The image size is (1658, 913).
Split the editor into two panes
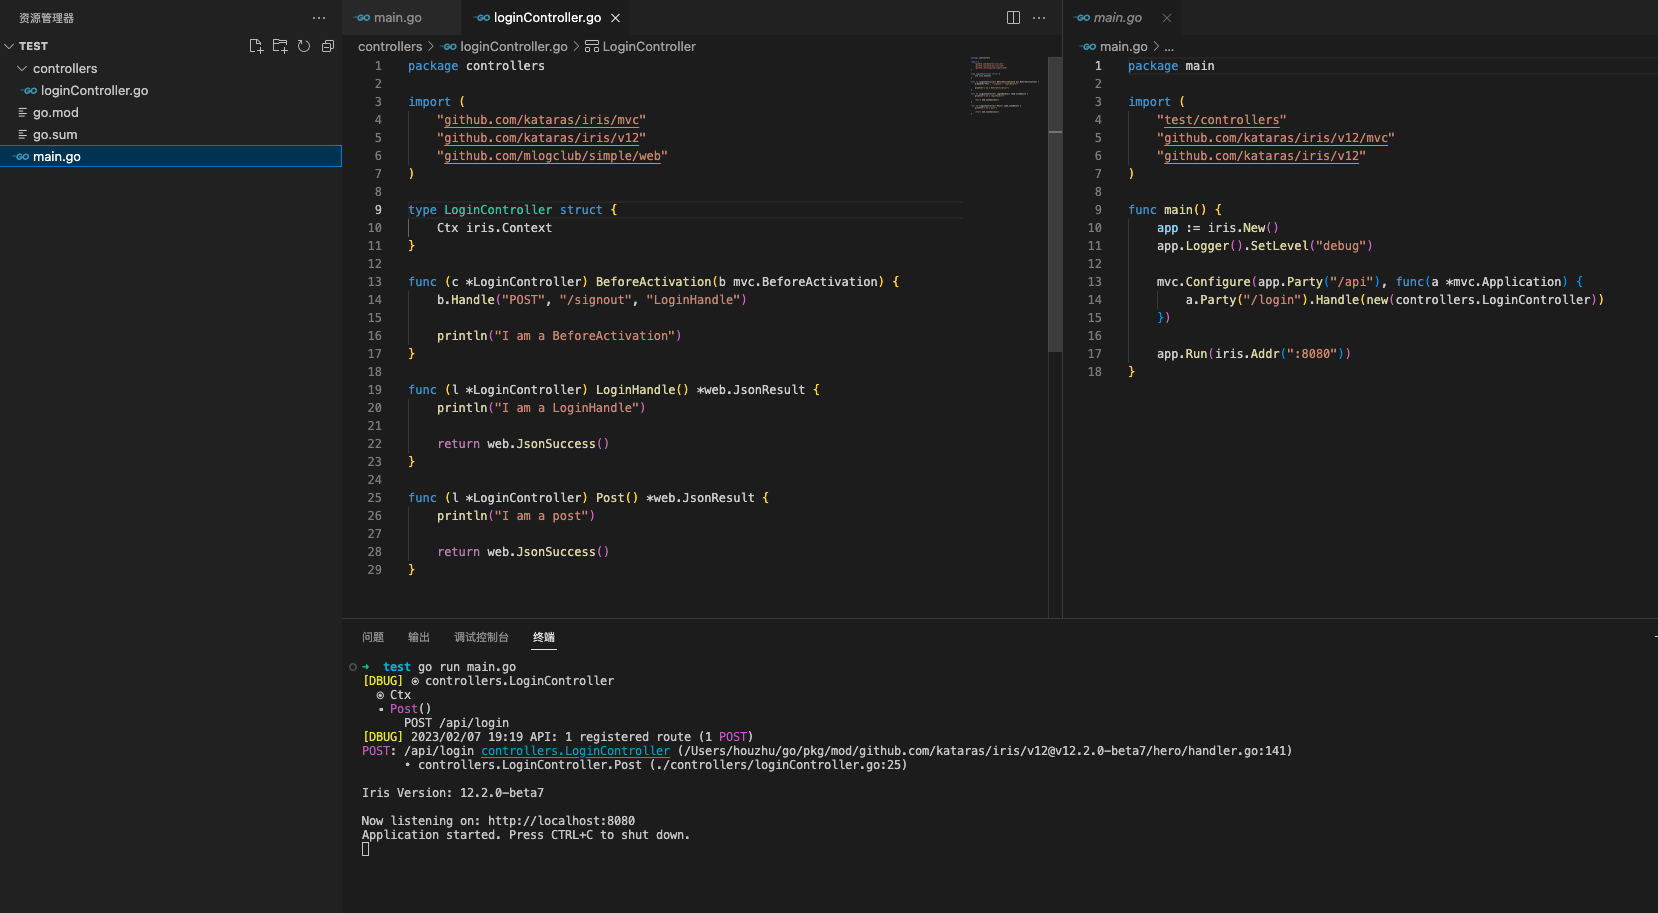(1013, 17)
